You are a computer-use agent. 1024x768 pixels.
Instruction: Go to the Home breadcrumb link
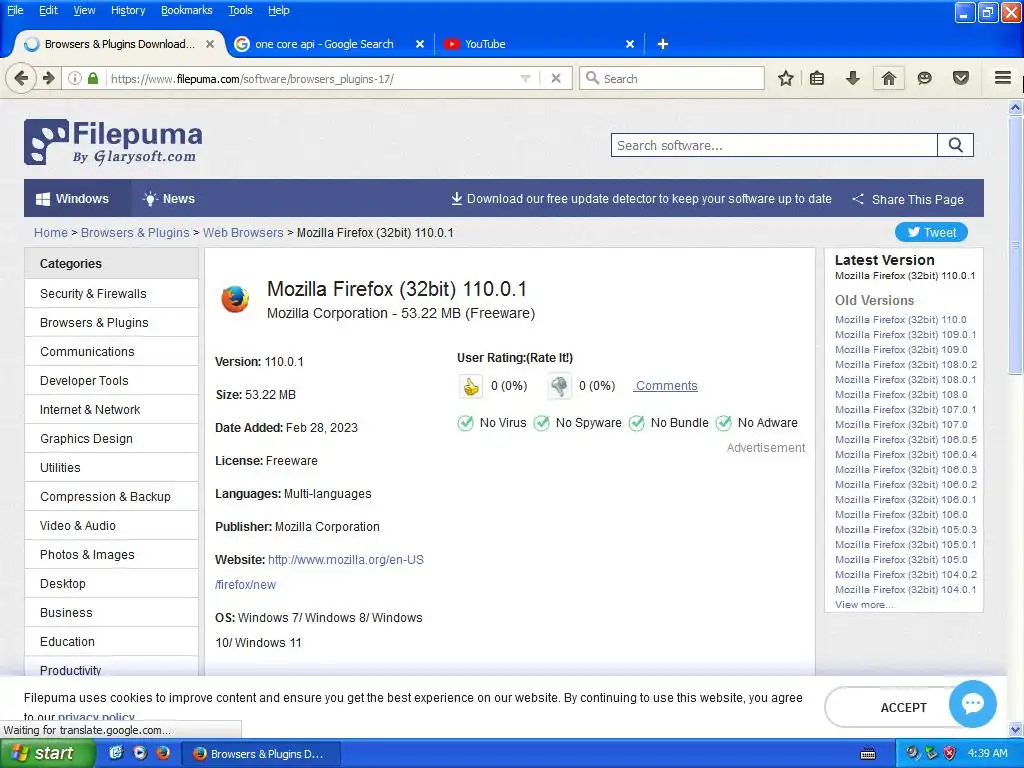coord(51,232)
